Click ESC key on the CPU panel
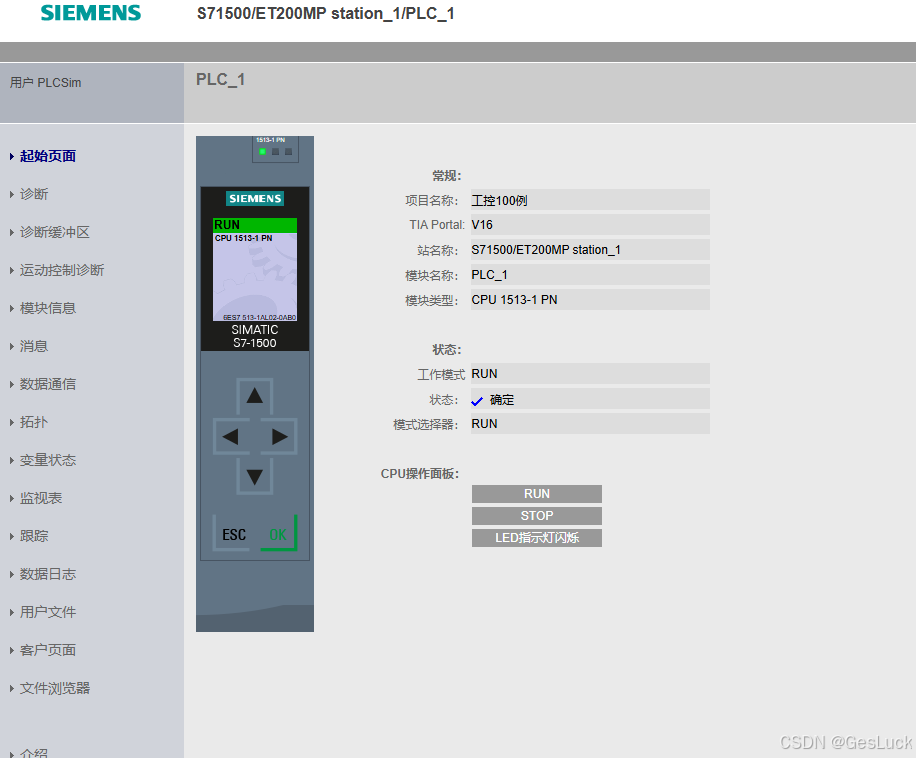This screenshot has width=916, height=758. pyautogui.click(x=234, y=534)
